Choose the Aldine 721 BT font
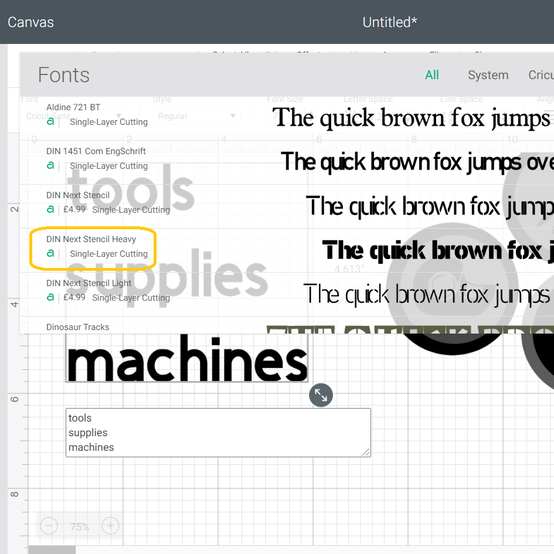This screenshot has width=554, height=554. coord(73,107)
